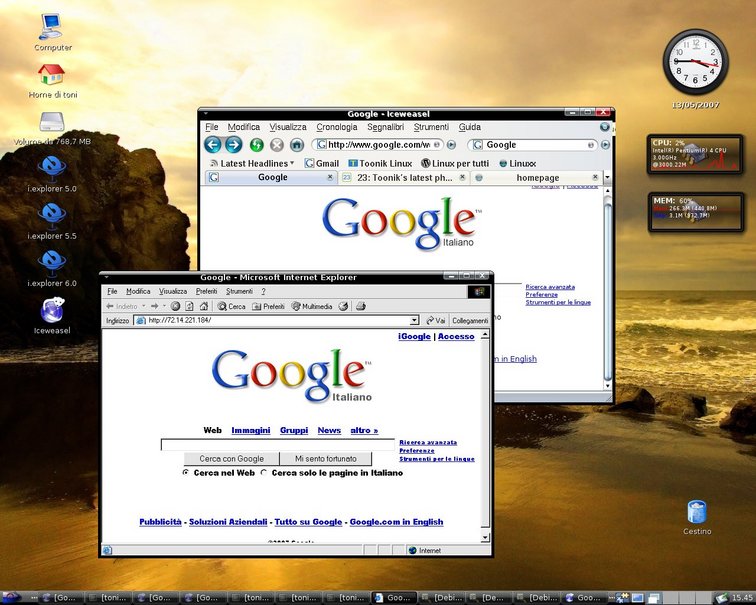Expand the Latest Headlines bookmark dropdown
The height and width of the screenshot is (605, 756).
click(292, 163)
